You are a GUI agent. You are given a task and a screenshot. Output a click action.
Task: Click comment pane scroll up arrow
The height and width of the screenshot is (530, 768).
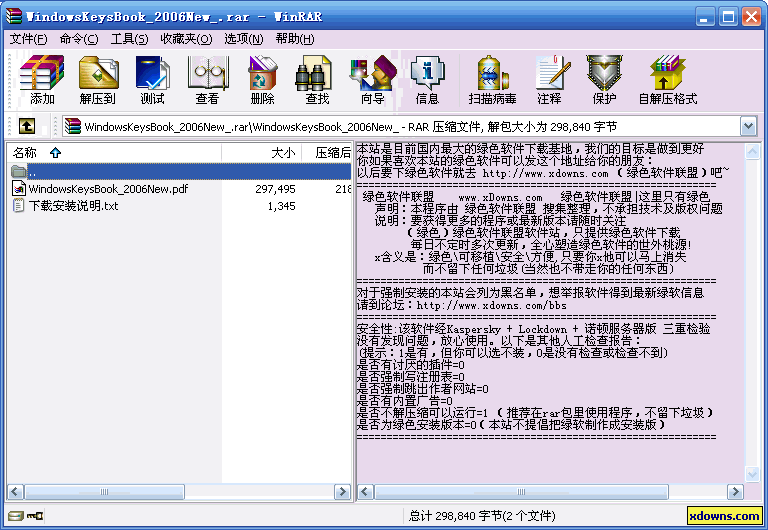pyautogui.click(x=752, y=152)
